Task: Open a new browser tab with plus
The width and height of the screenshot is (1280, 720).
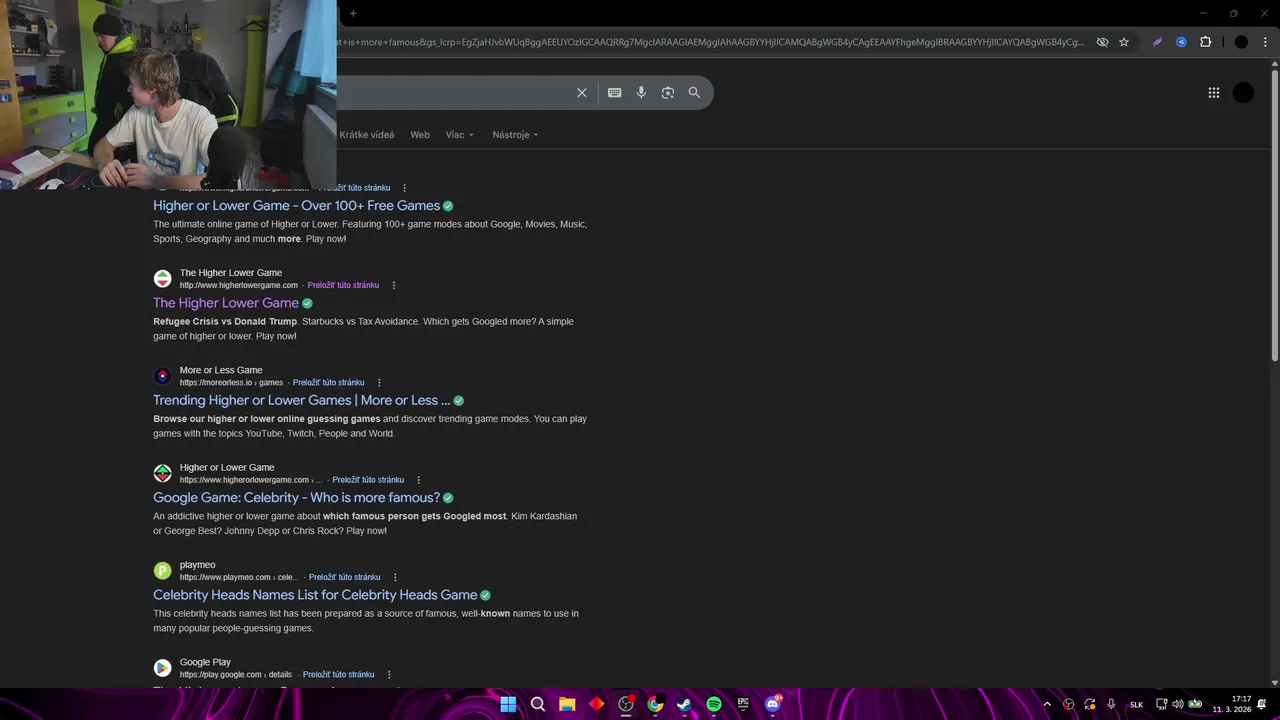Action: 353,13
